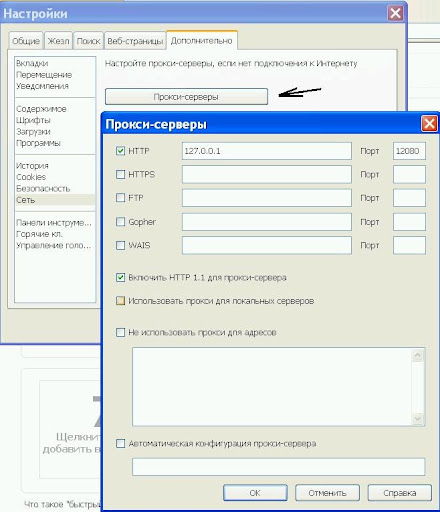Check the WAIS proxy checkbox
The image size is (440, 512).
coord(120,245)
